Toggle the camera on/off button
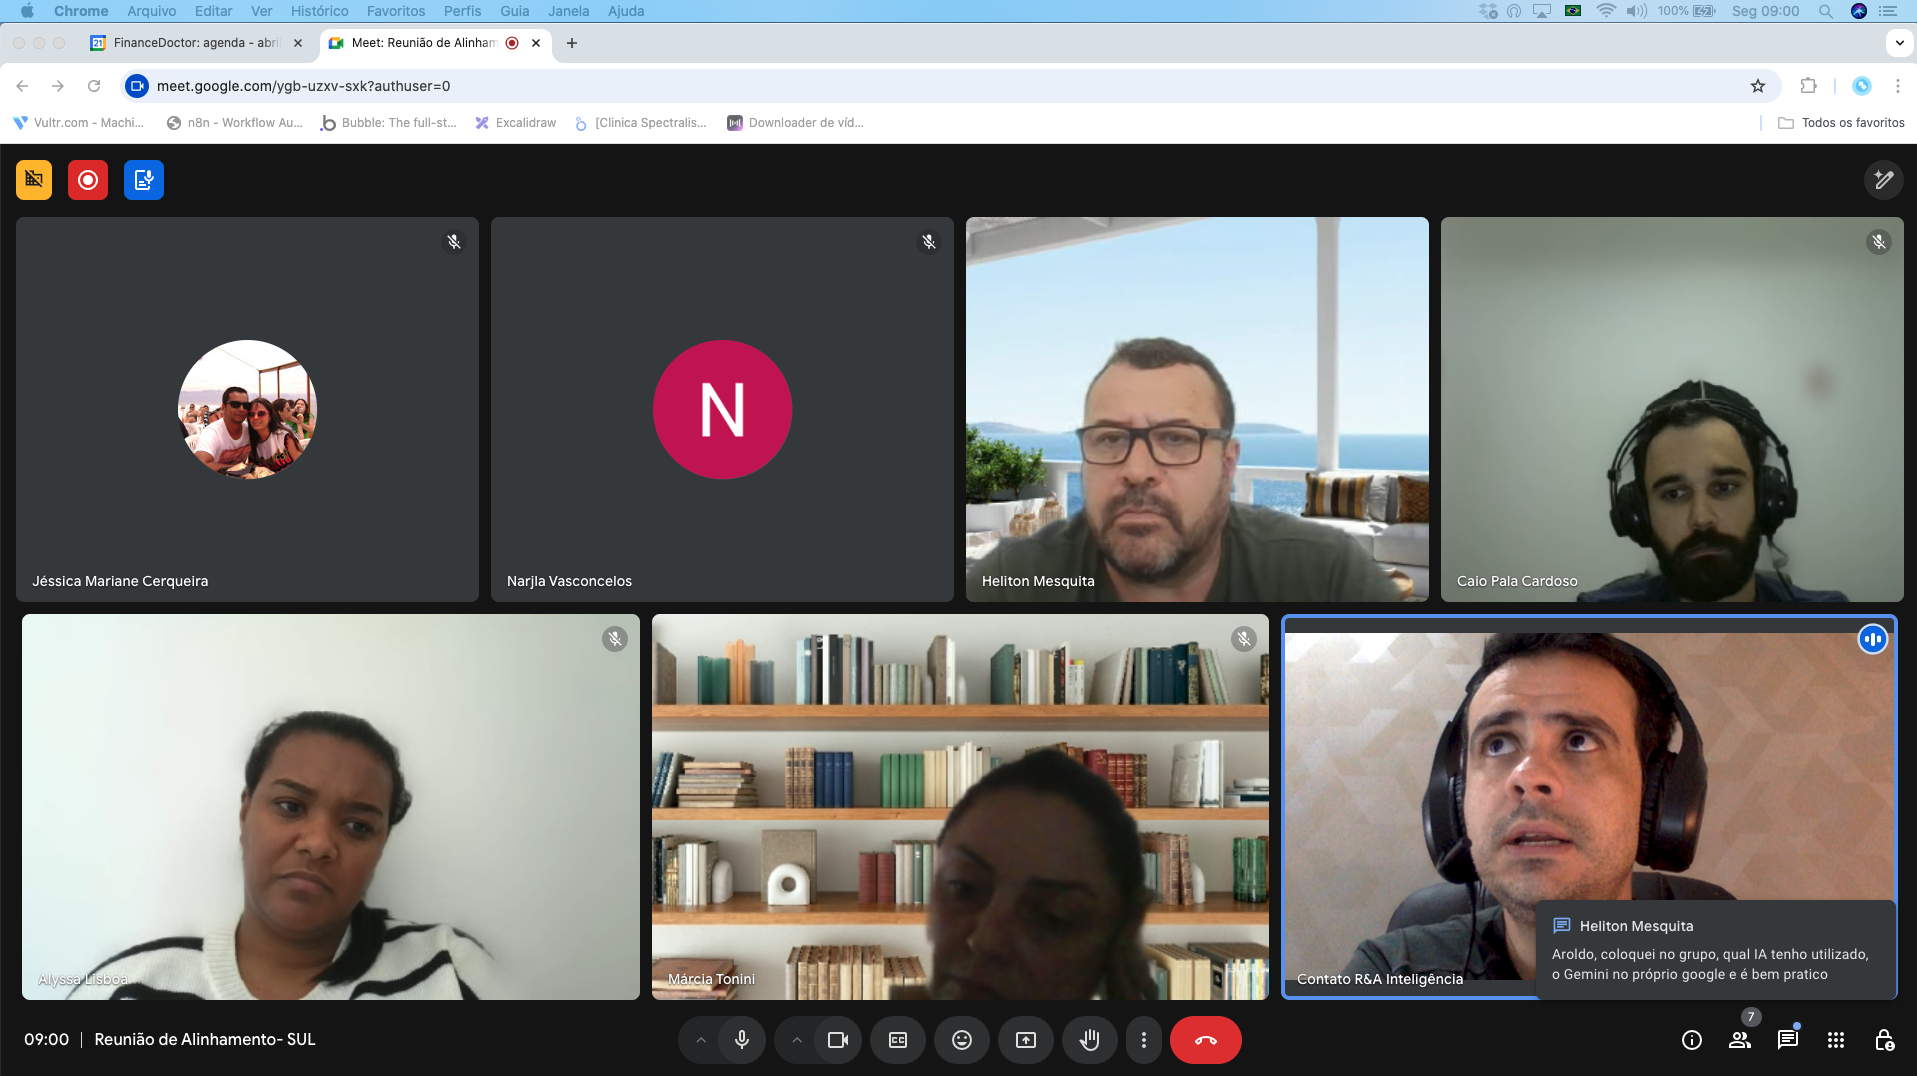Image resolution: width=1917 pixels, height=1076 pixels. coord(838,1040)
